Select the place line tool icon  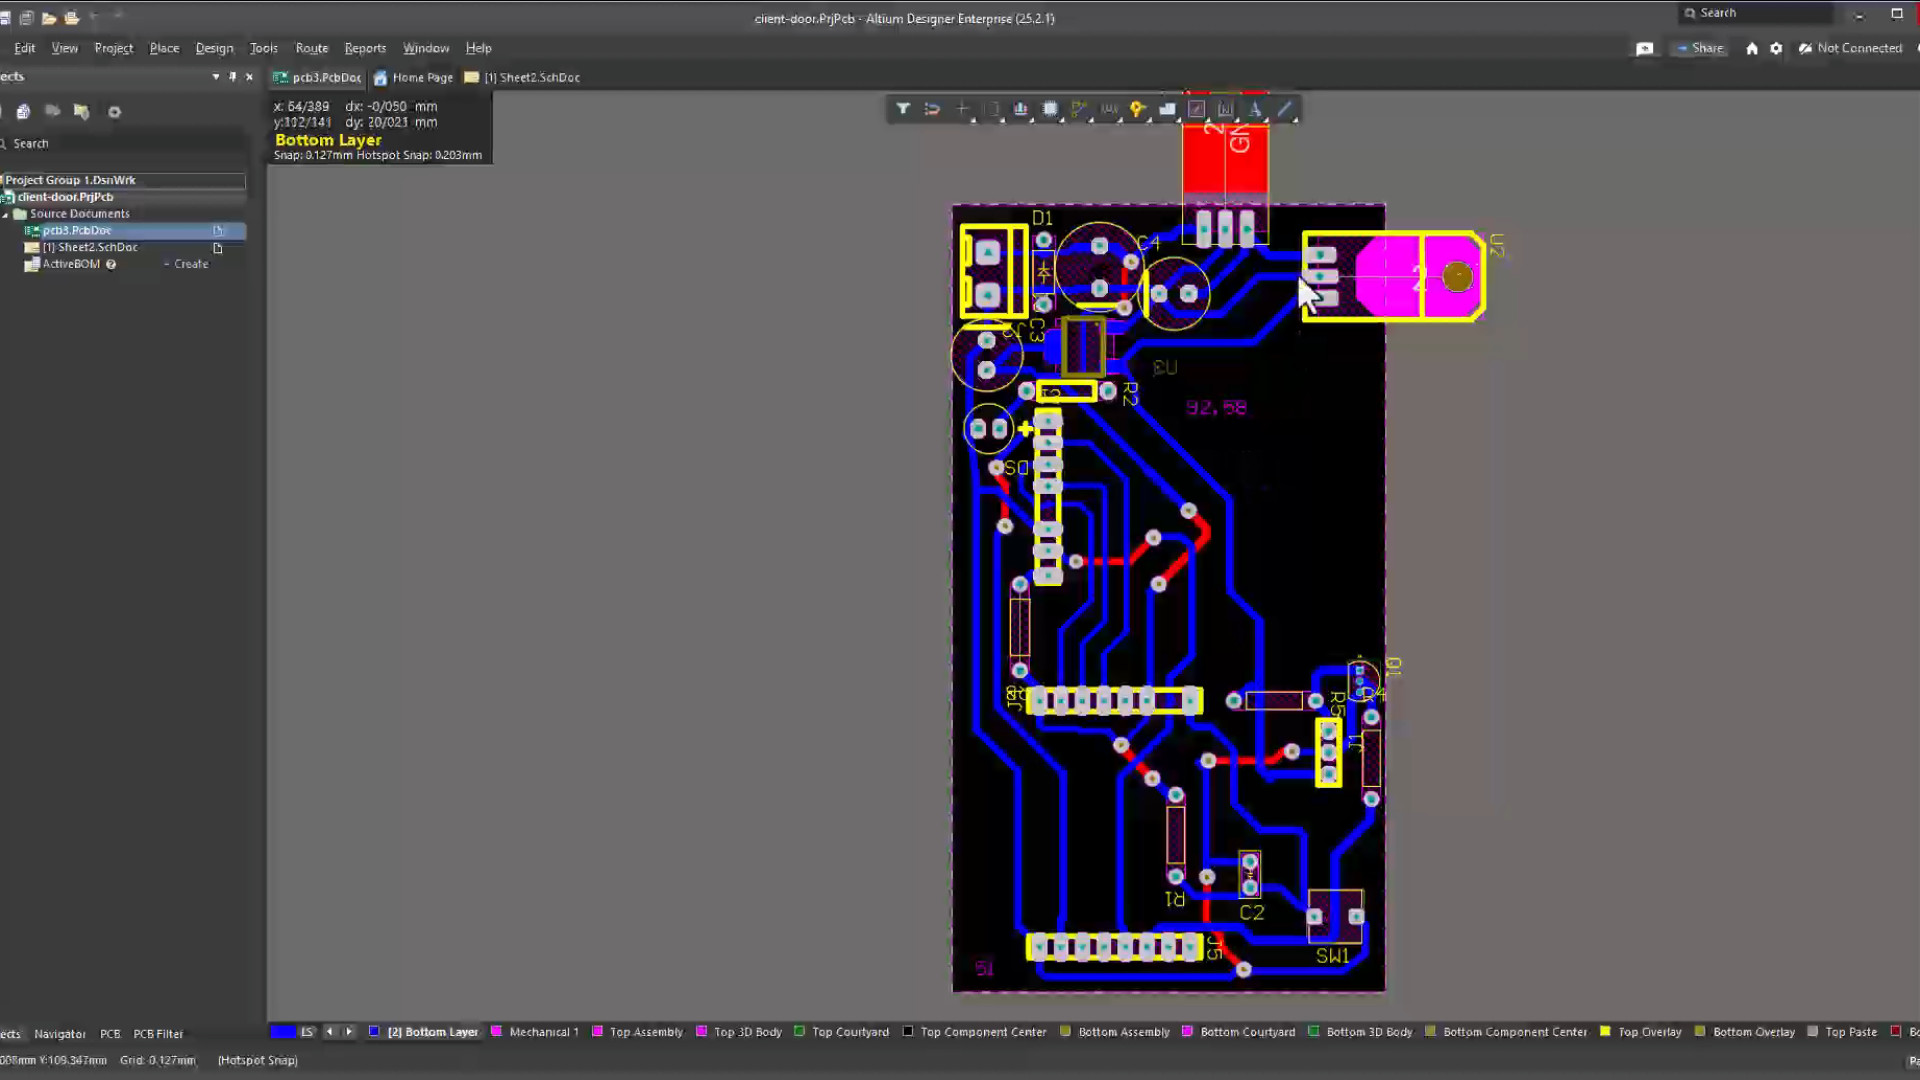coord(1285,109)
